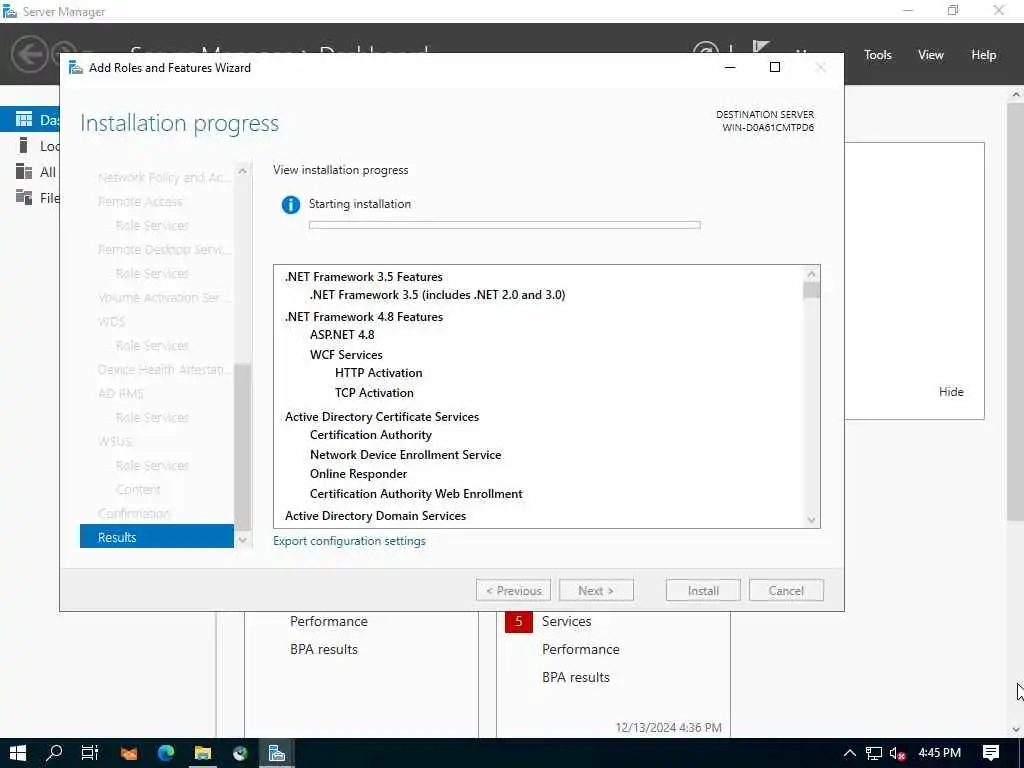Select the Confirmation wizard step
The width and height of the screenshot is (1024, 768).
(134, 513)
